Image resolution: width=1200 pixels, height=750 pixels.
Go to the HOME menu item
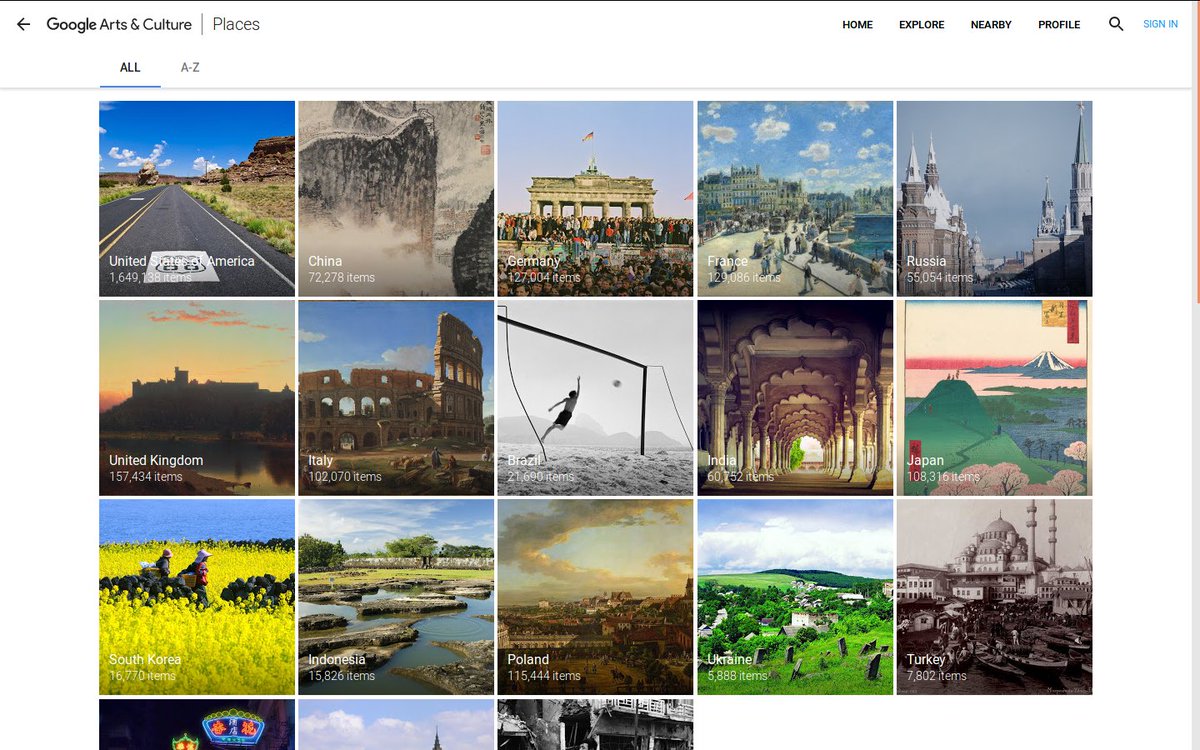[x=857, y=25]
